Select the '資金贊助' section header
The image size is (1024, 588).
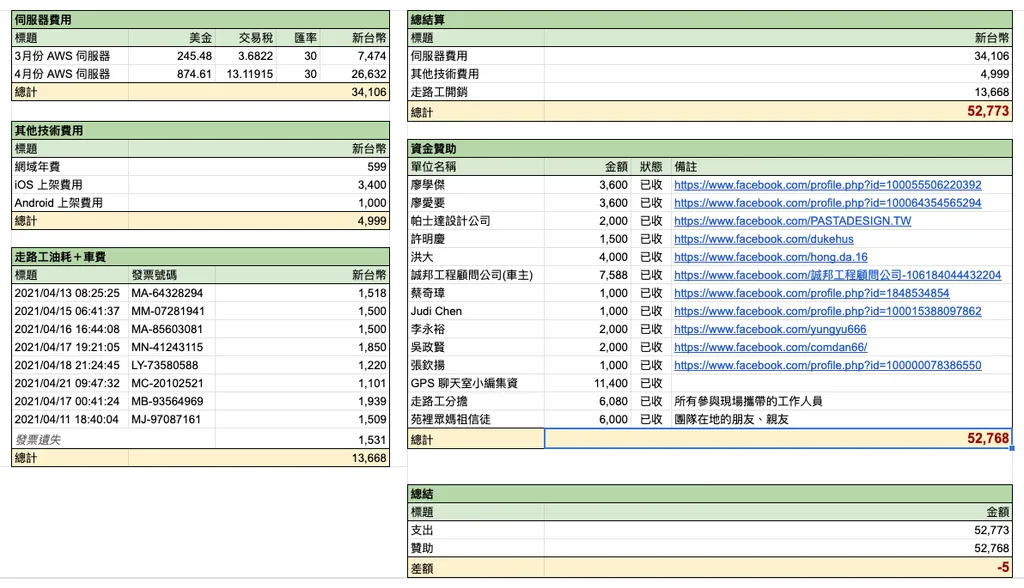[x=710, y=148]
